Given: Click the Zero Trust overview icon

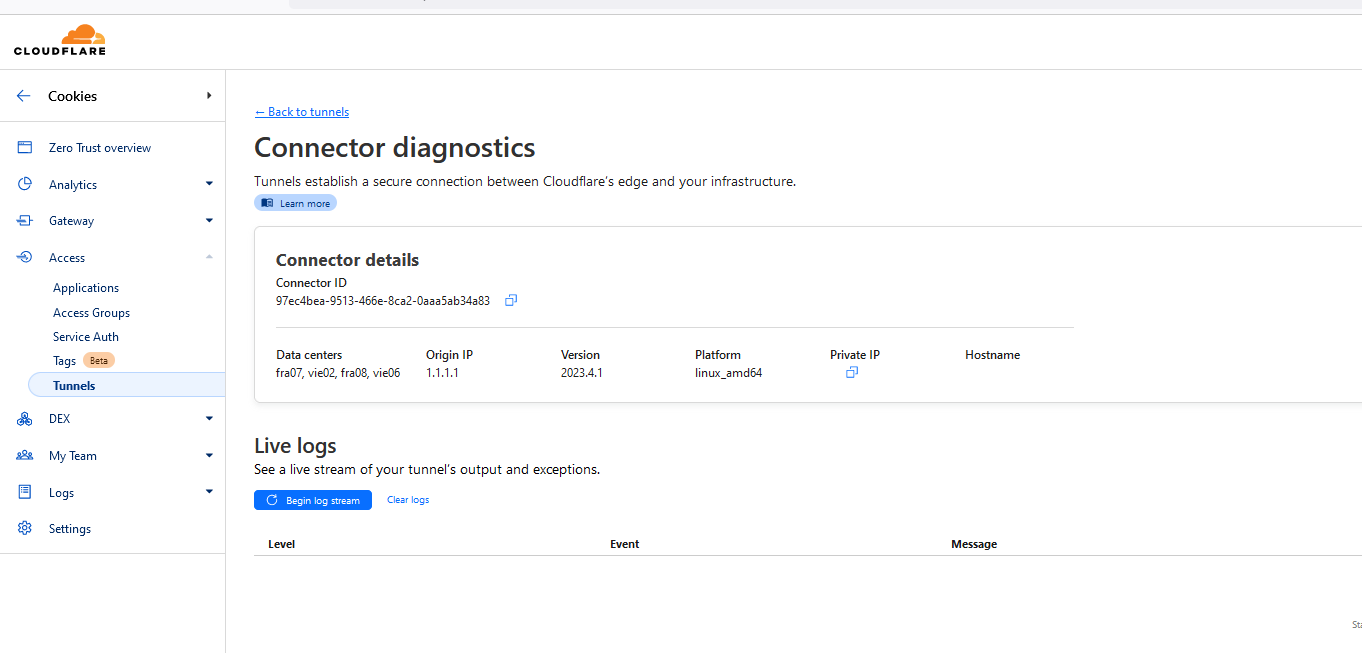Looking at the screenshot, I should click(x=25, y=148).
